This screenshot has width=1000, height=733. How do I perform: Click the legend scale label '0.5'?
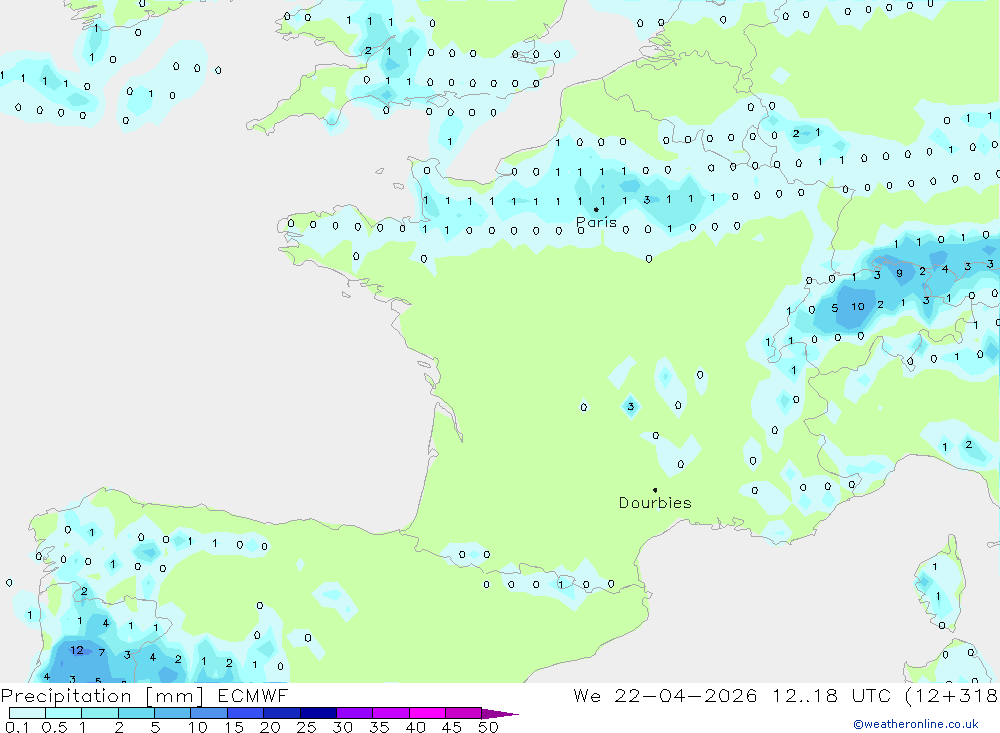pyautogui.click(x=54, y=727)
